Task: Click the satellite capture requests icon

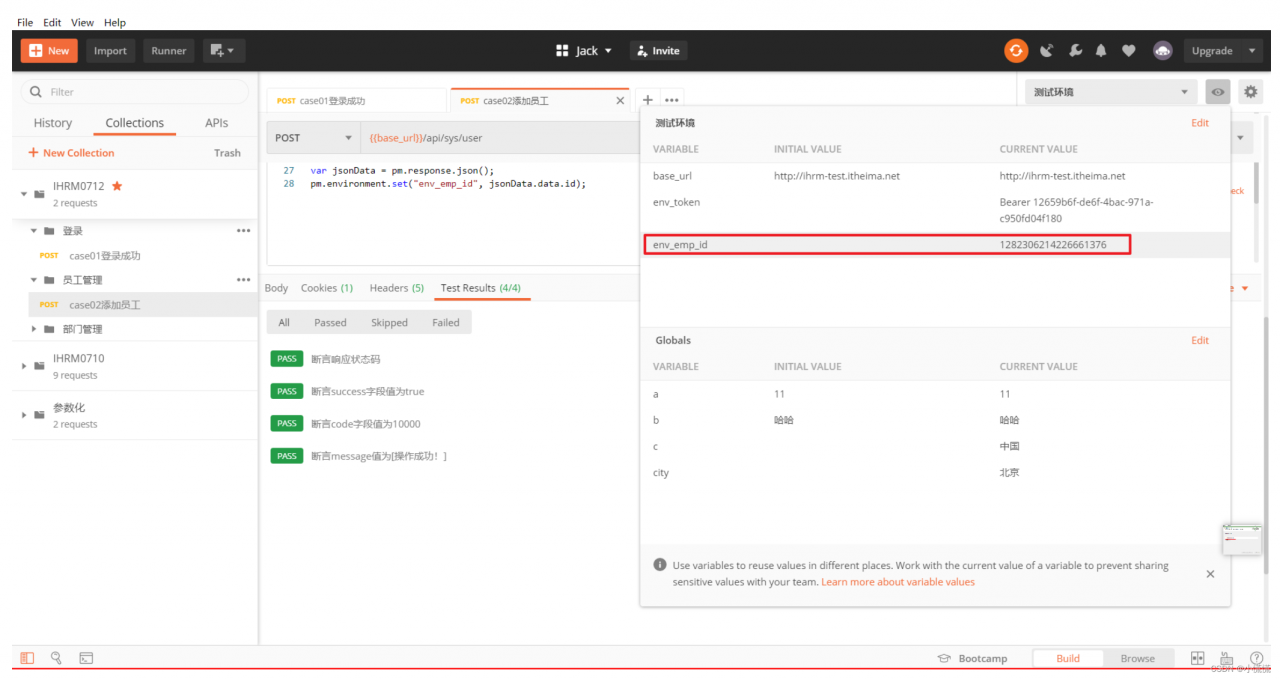Action: coord(1047,51)
